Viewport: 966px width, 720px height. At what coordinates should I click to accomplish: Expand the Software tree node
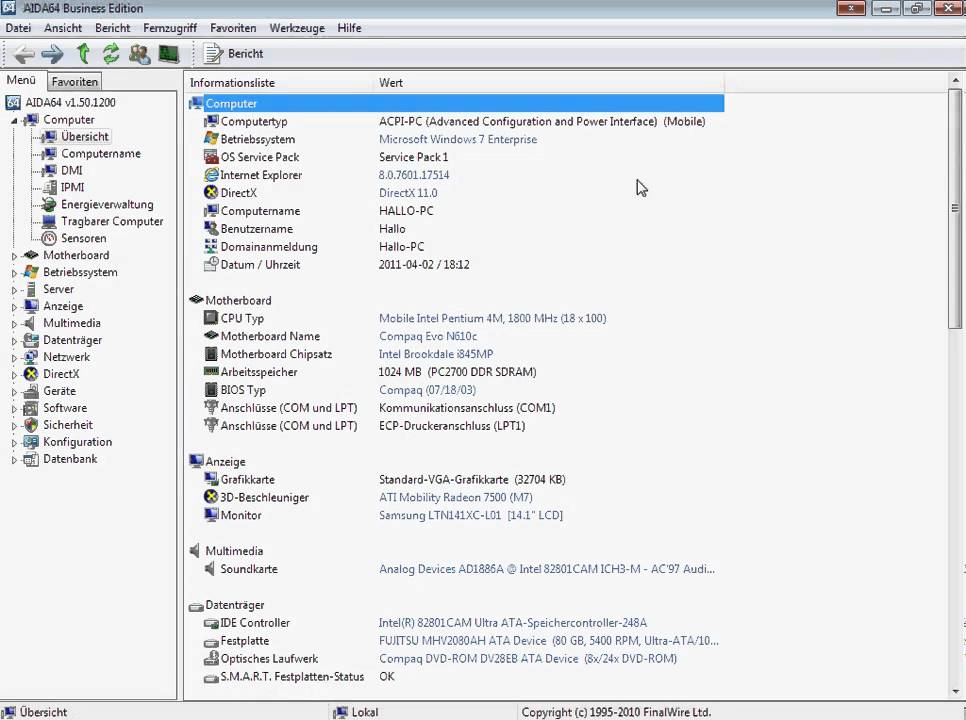tap(14, 408)
